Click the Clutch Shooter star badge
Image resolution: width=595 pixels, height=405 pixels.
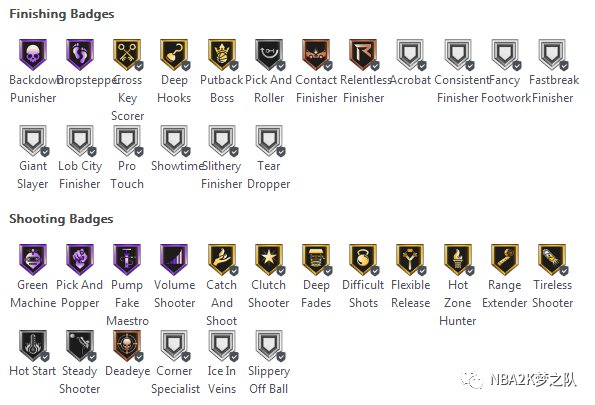[x=269, y=260]
